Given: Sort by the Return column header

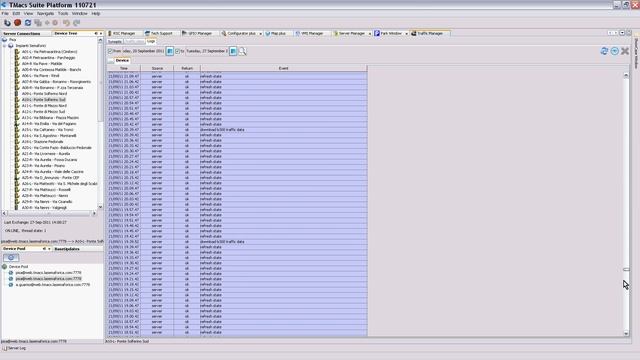Looking at the screenshot, I should (187, 68).
